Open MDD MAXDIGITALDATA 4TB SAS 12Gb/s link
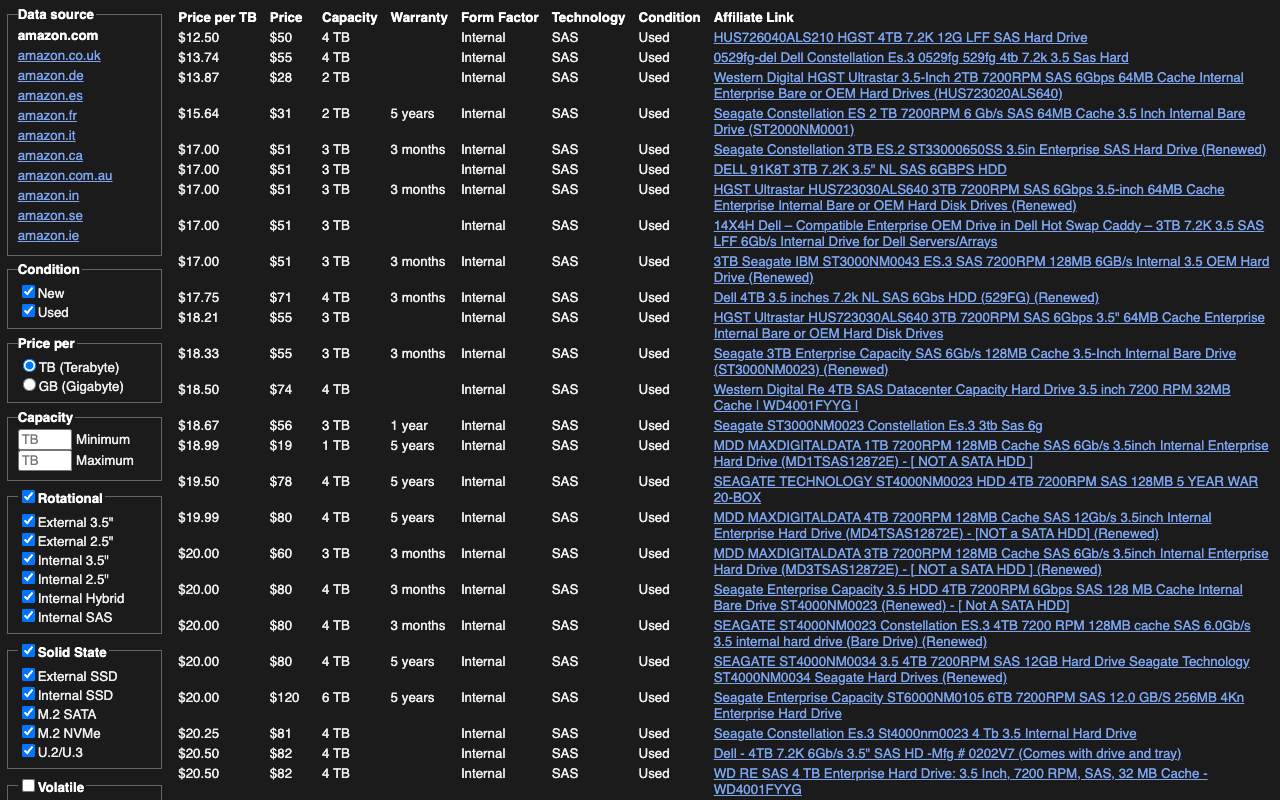Image resolution: width=1280 pixels, height=800 pixels. tap(963, 525)
